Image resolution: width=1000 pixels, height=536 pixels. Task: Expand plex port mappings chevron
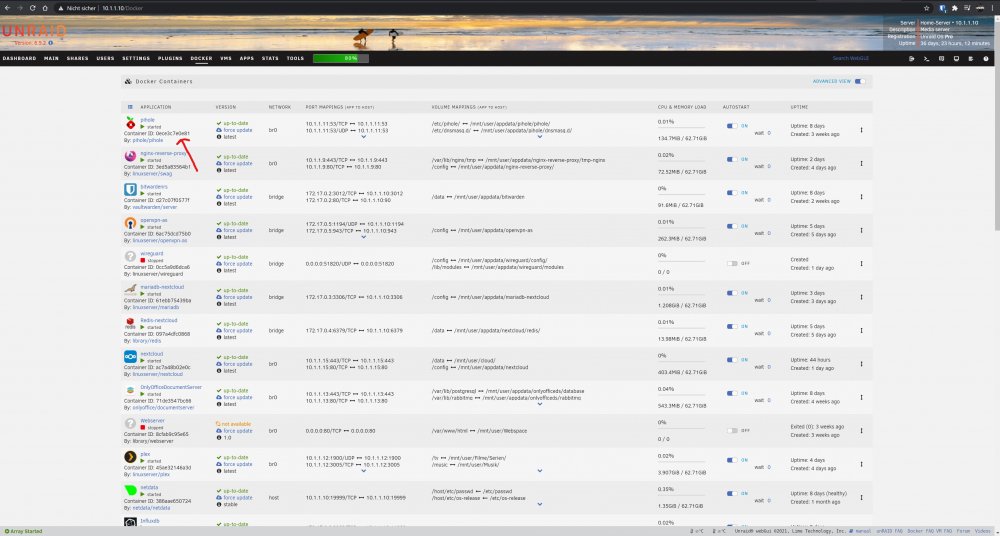coord(364,471)
